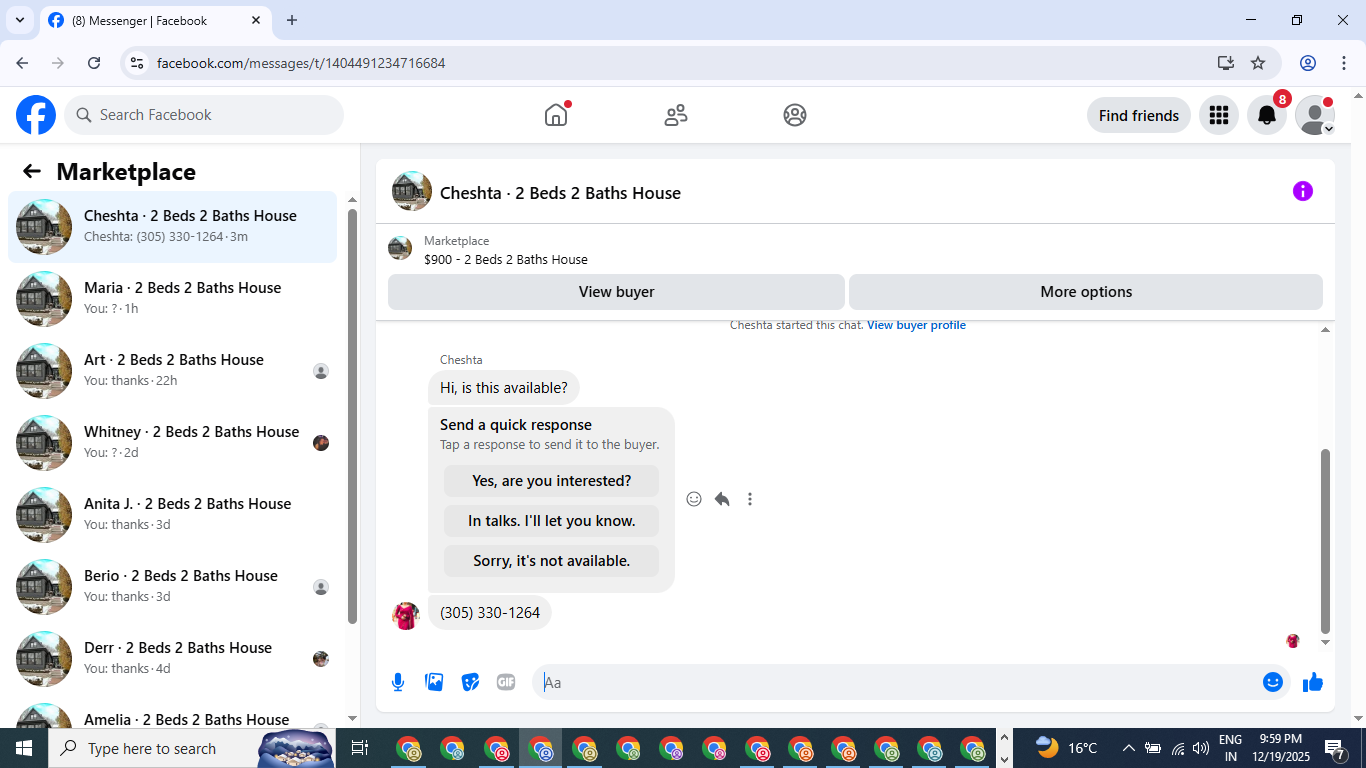The image size is (1366, 768).
Task: Send quick response 'In talks. I'll let you know.'
Action: (552, 521)
